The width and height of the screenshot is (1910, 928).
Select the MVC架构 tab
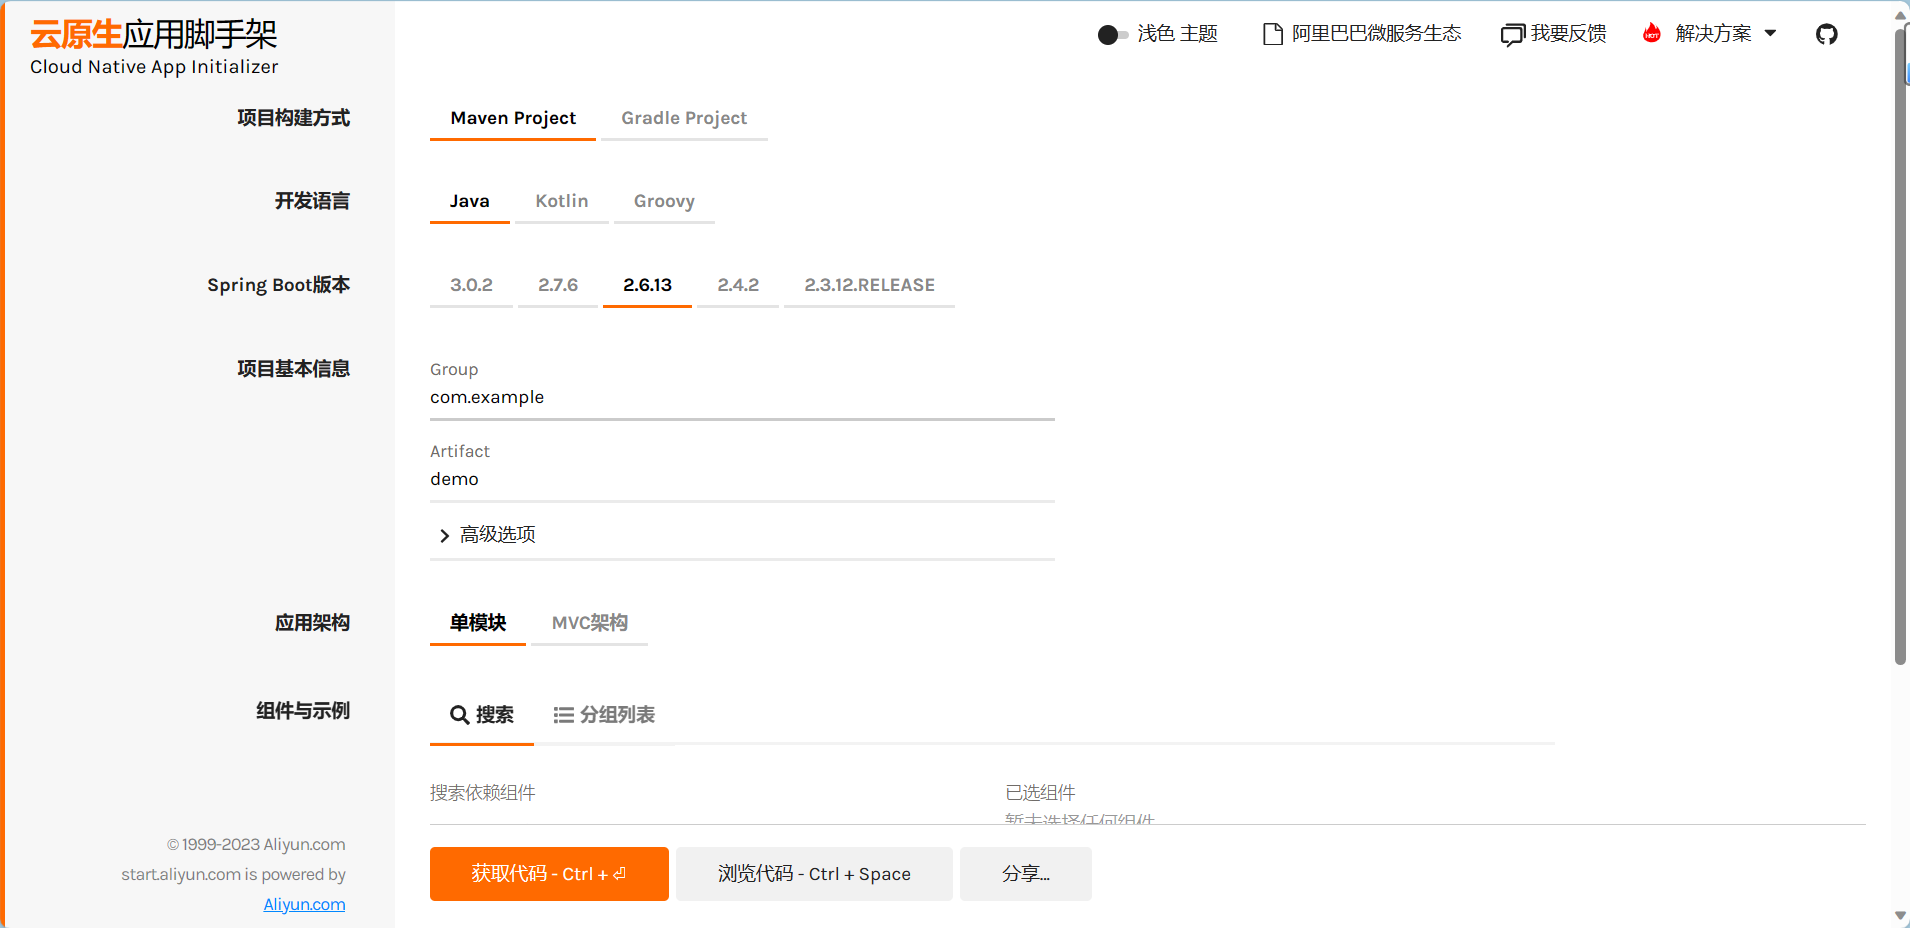589,623
